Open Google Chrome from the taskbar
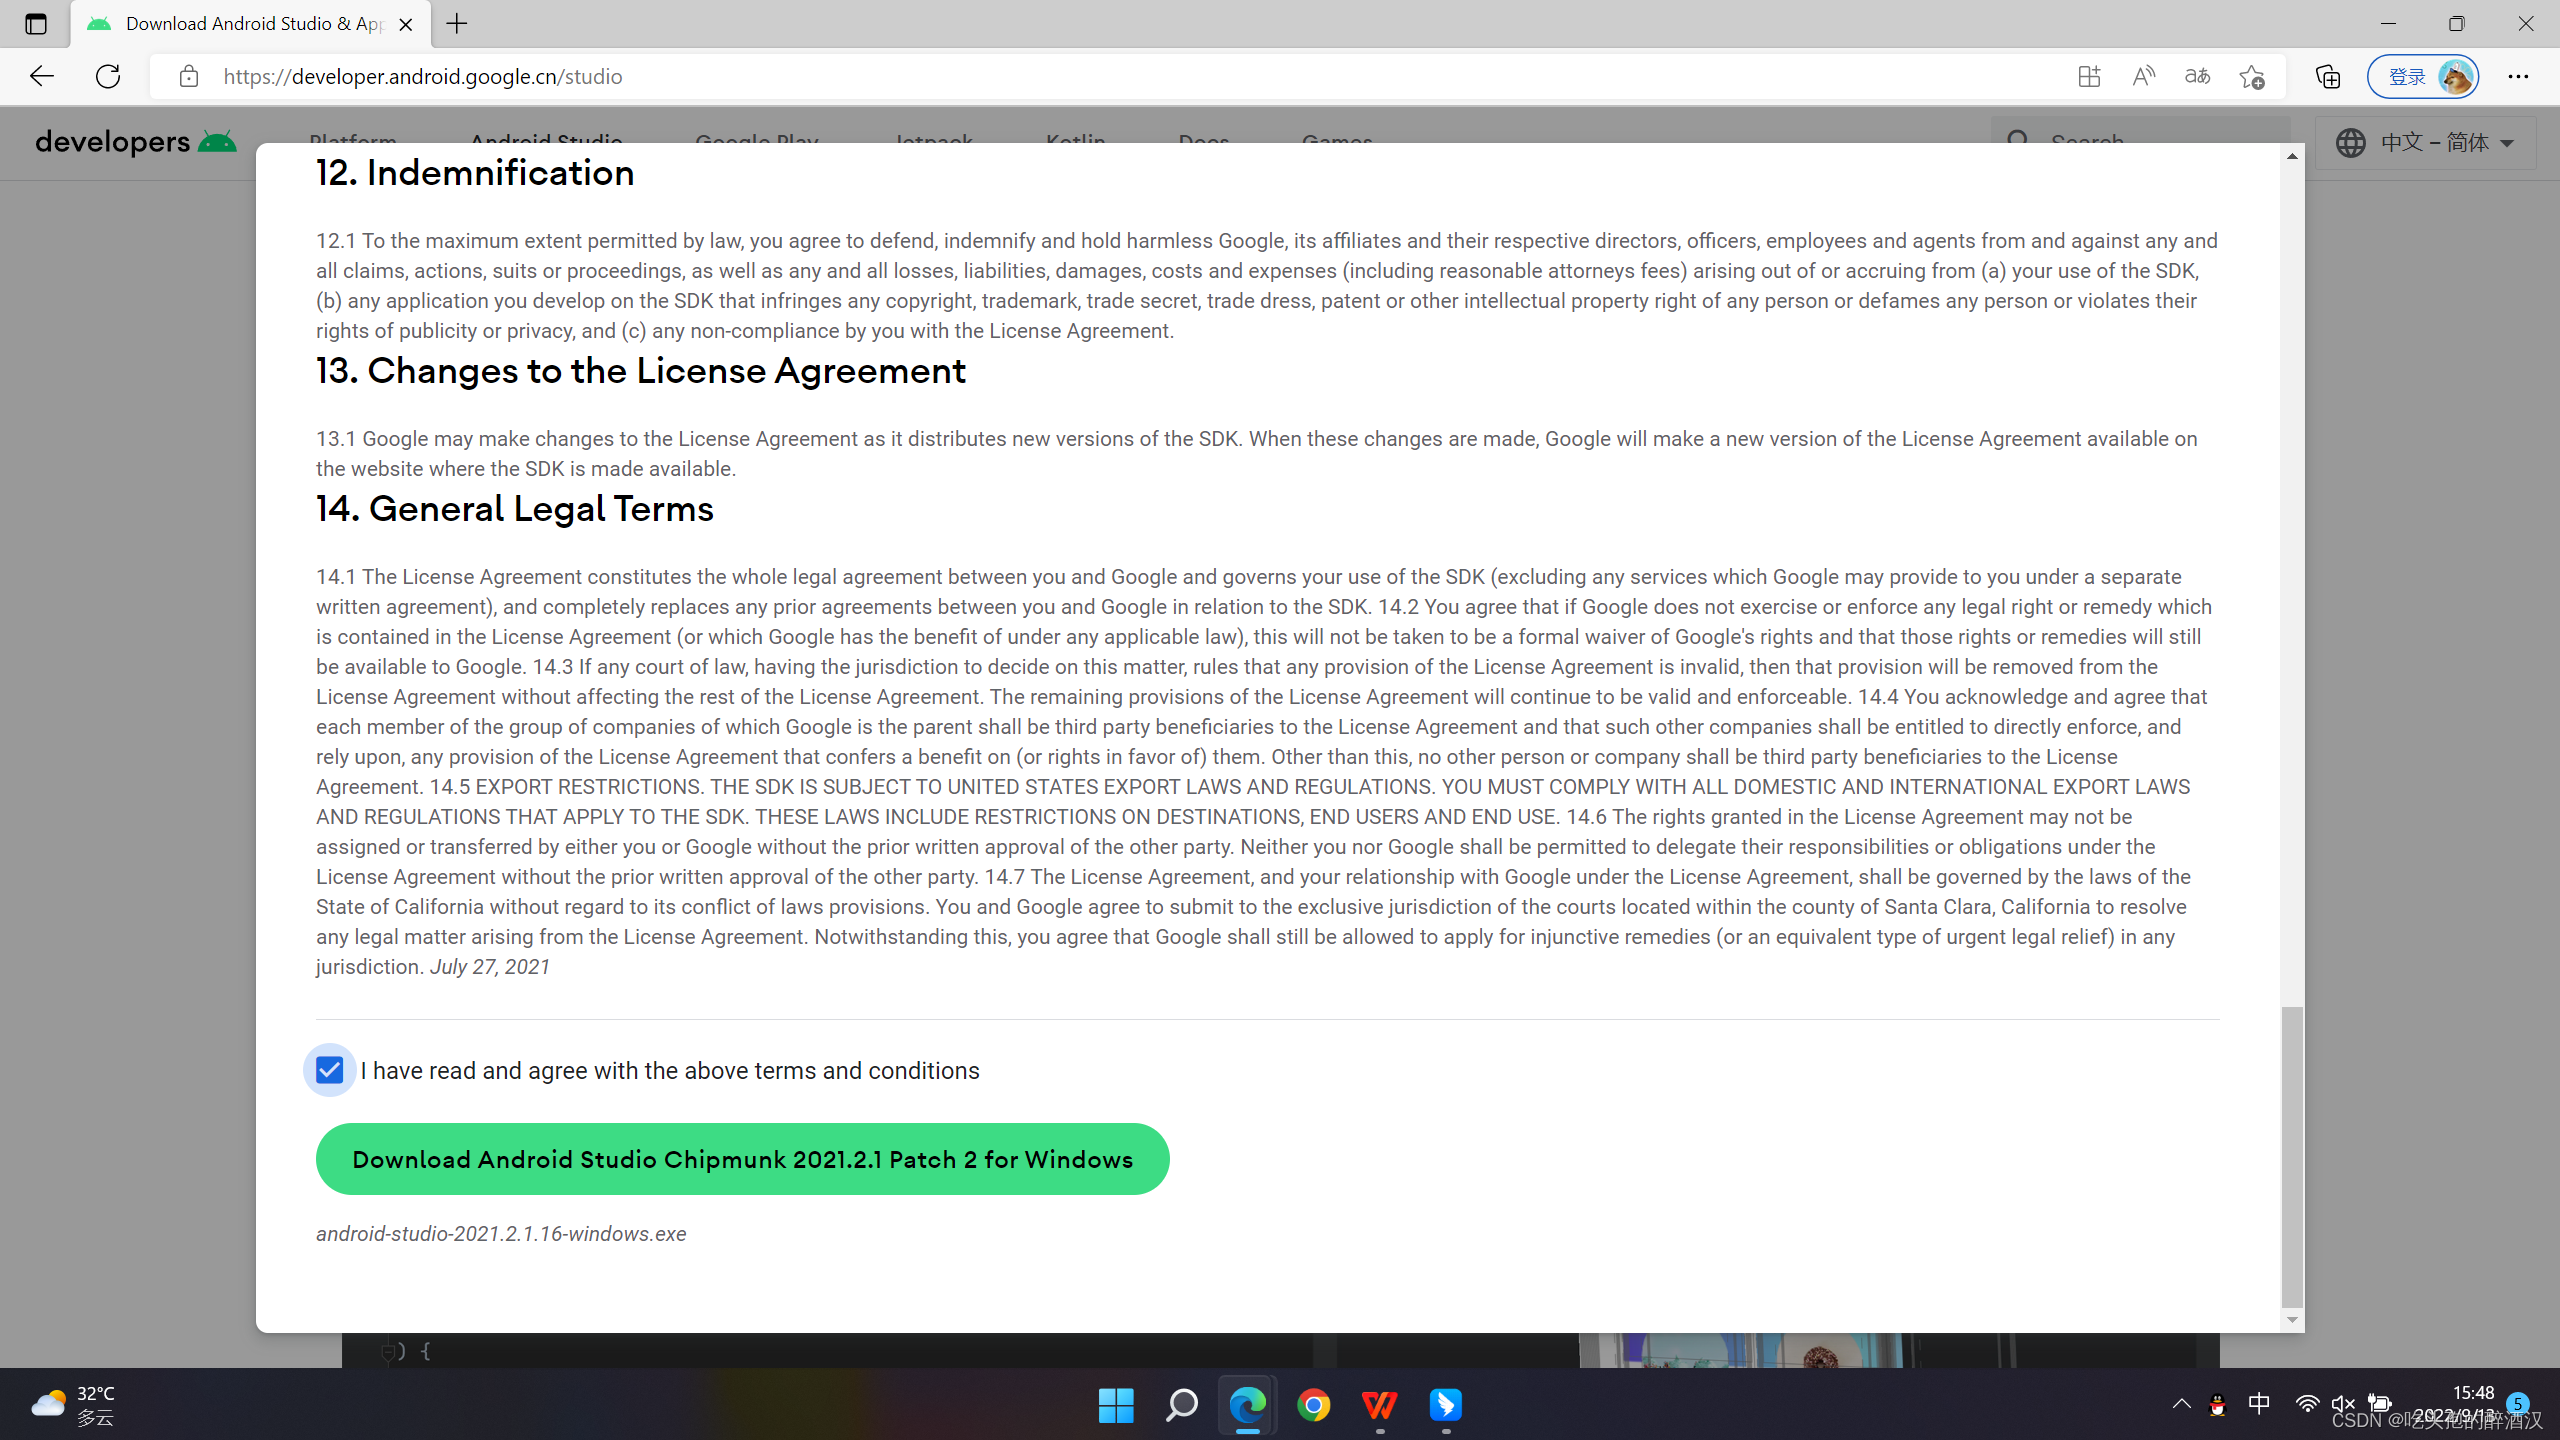Image resolution: width=2560 pixels, height=1440 pixels. tap(1313, 1405)
